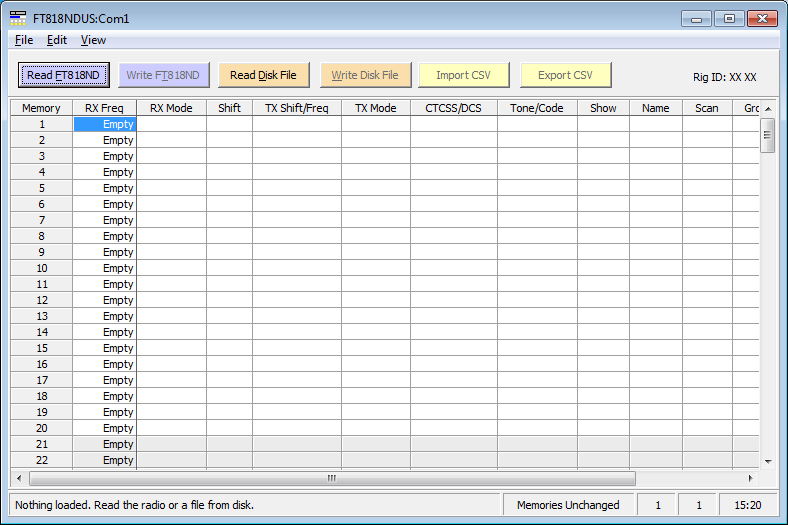Viewport: 788px width, 525px height.
Task: Minimize the FT818NDUS window
Action: [x=697, y=19]
